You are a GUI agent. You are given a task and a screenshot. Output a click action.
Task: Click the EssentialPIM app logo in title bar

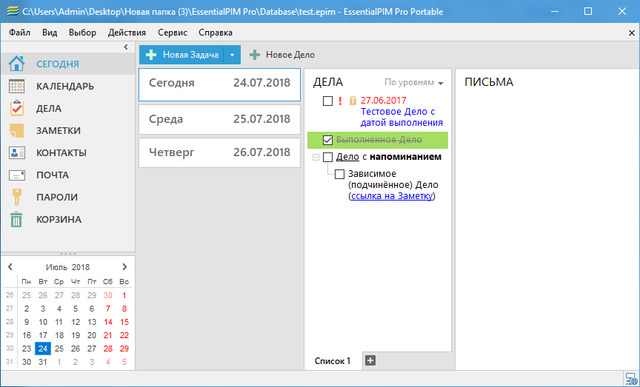pos(12,11)
